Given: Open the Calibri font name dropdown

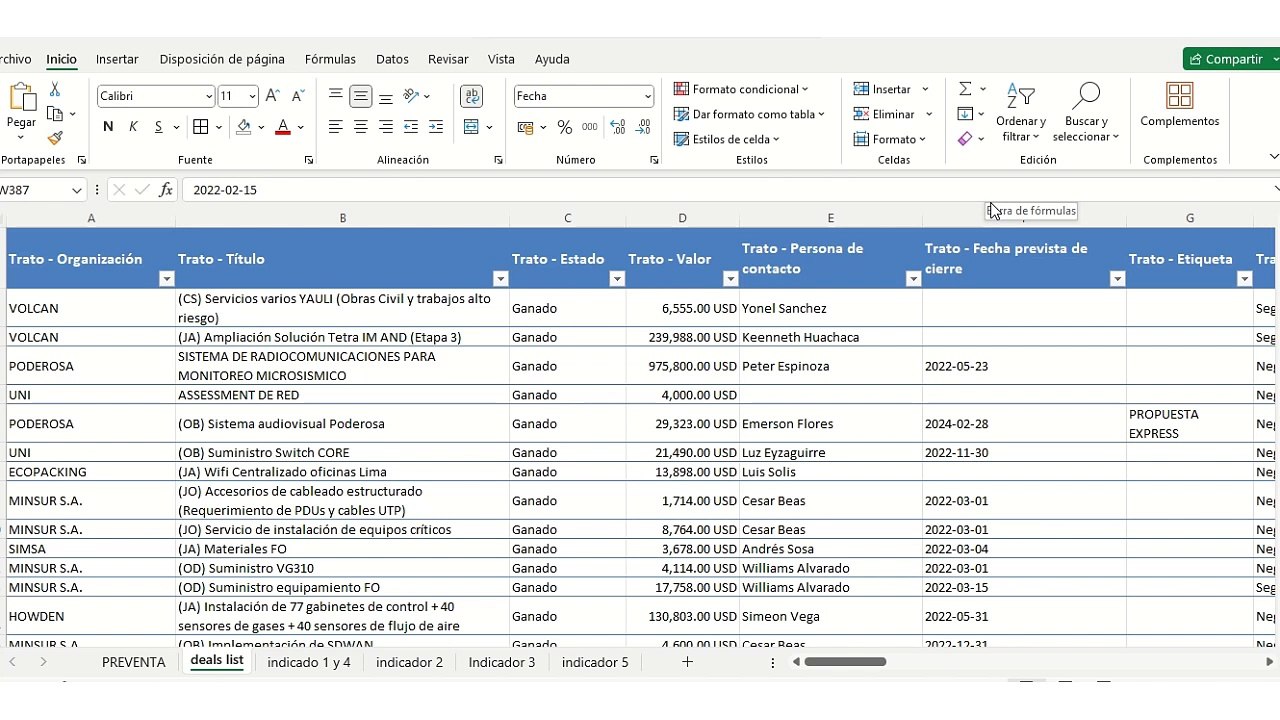Looking at the screenshot, I should [209, 96].
